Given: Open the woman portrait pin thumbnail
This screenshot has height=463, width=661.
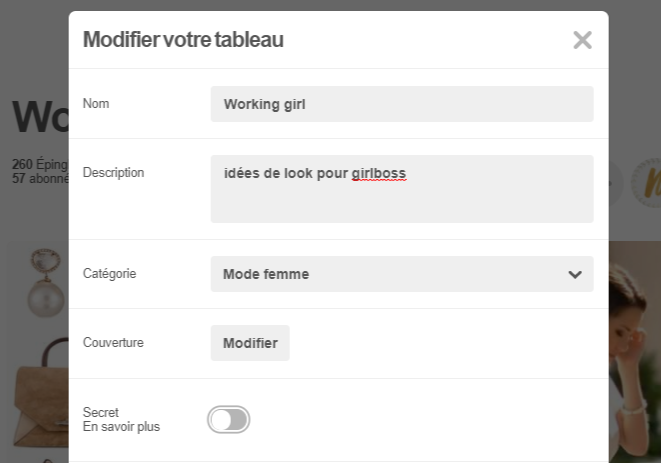Looking at the screenshot, I should (x=634, y=352).
